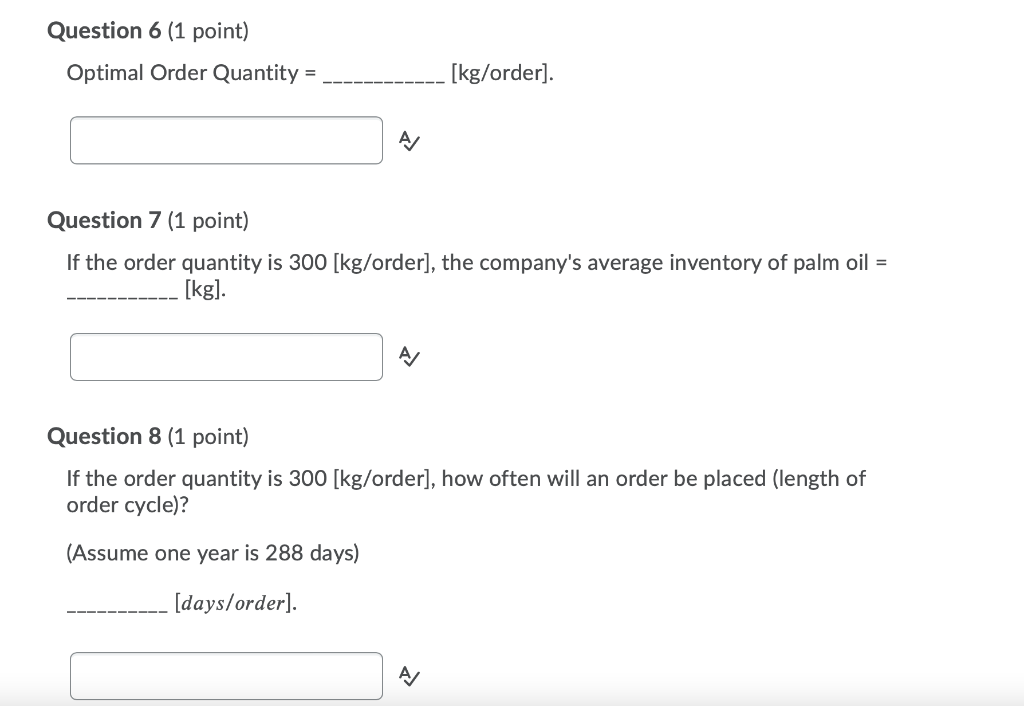Image resolution: width=1024 pixels, height=706 pixels.
Task: Click the [kg] unit label in Question 7
Action: point(205,290)
